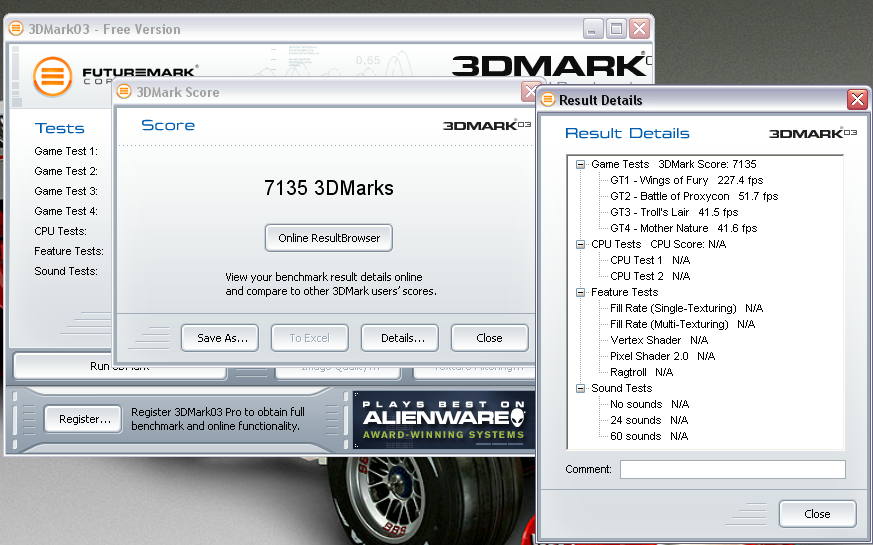The width and height of the screenshot is (873, 545).
Task: Click 'CPU Tests:' label in main window
Action: coord(60,232)
